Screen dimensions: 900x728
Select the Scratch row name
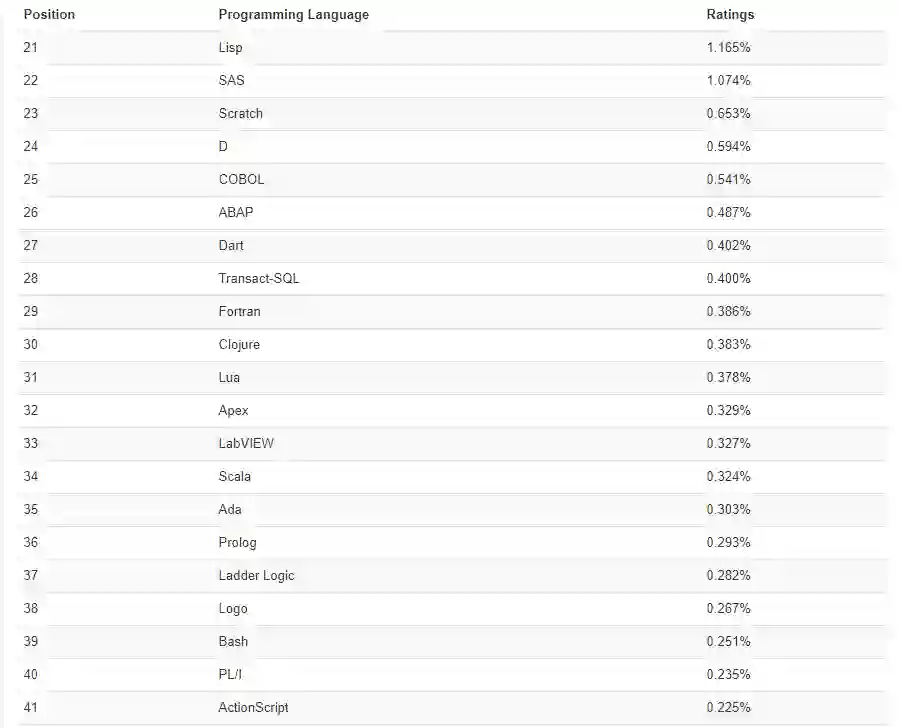240,113
